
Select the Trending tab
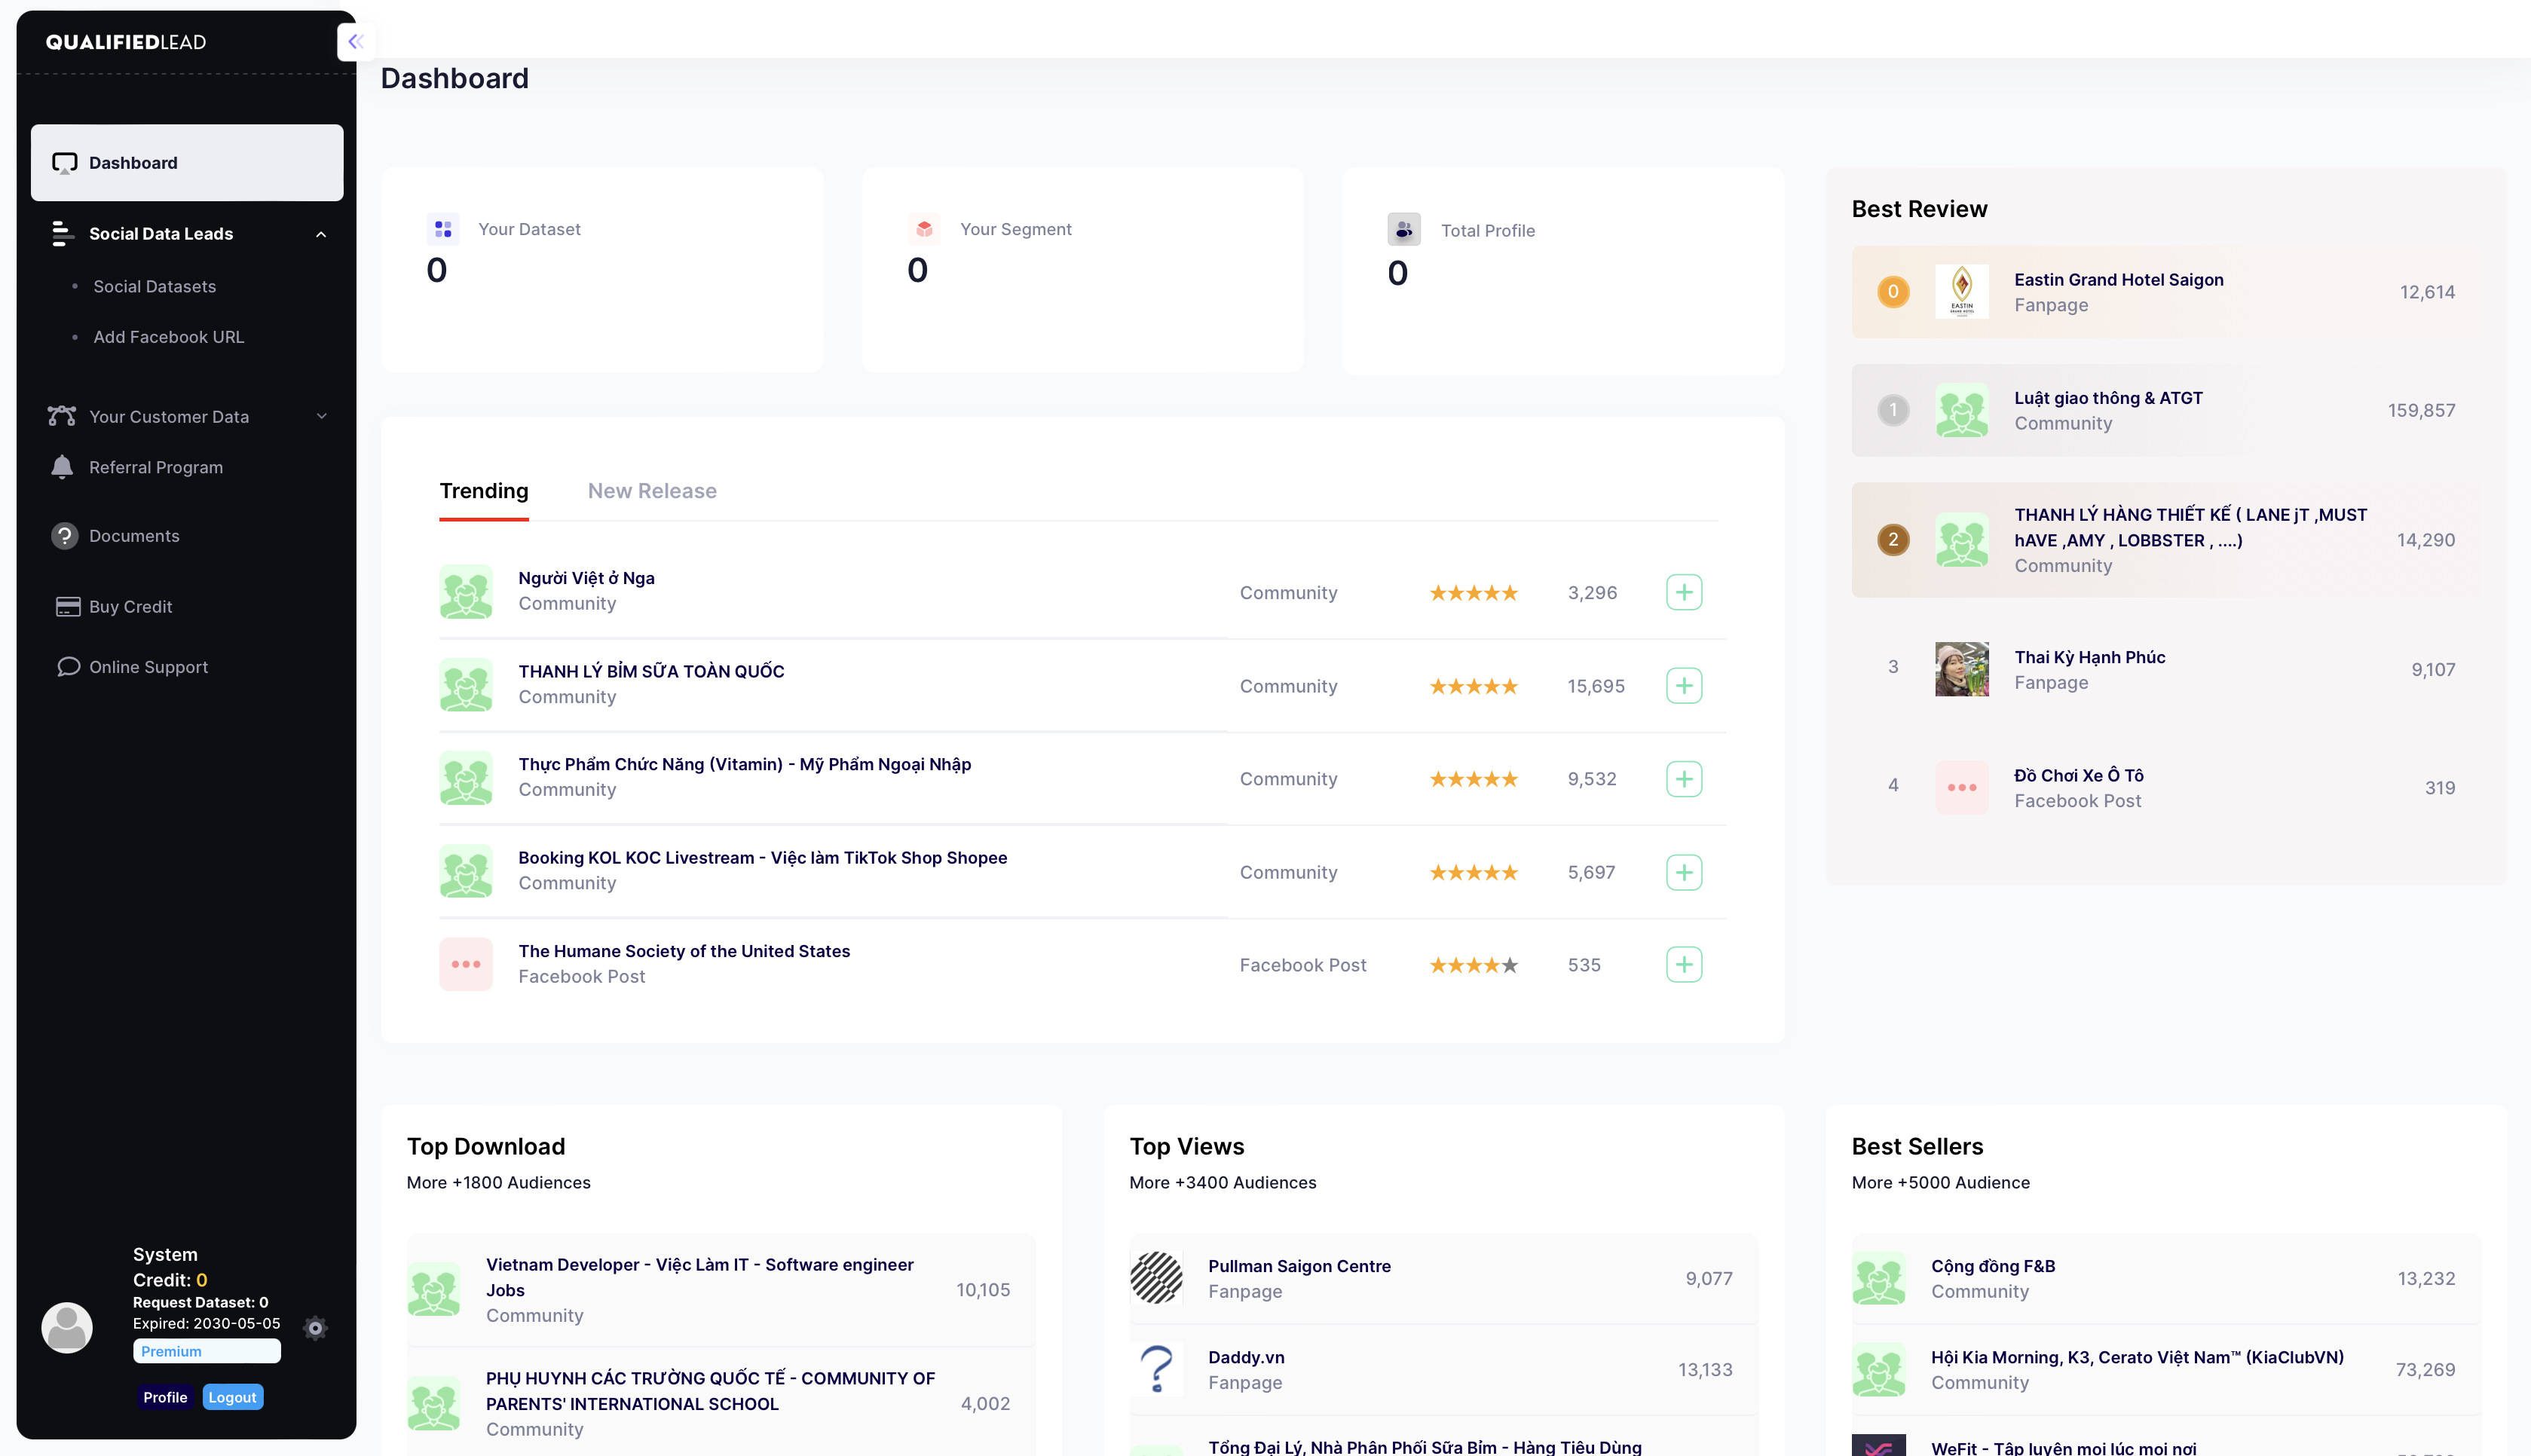click(x=484, y=491)
